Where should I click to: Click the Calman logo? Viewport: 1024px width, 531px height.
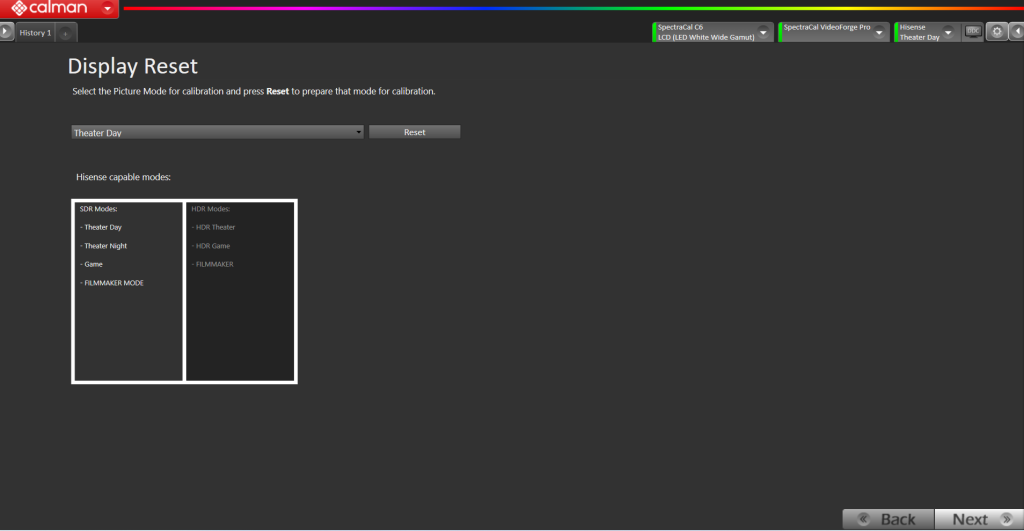[50, 9]
